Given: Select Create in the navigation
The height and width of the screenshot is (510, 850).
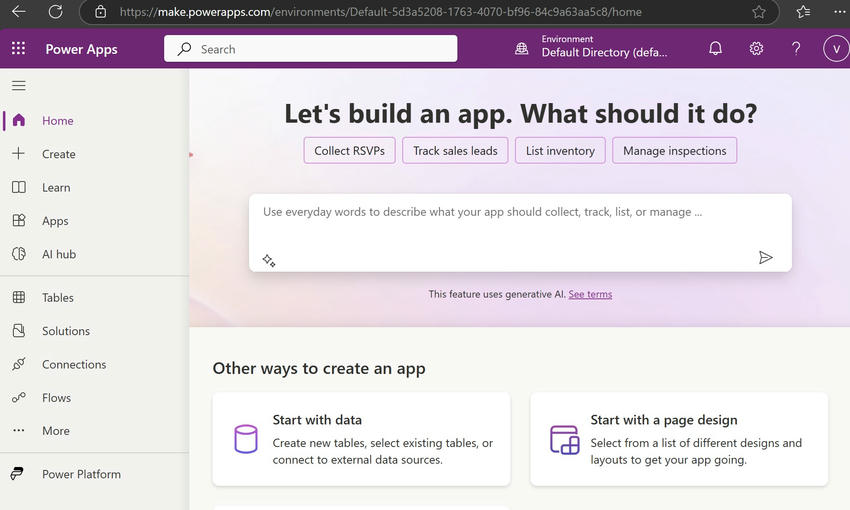Looking at the screenshot, I should 59,154.
